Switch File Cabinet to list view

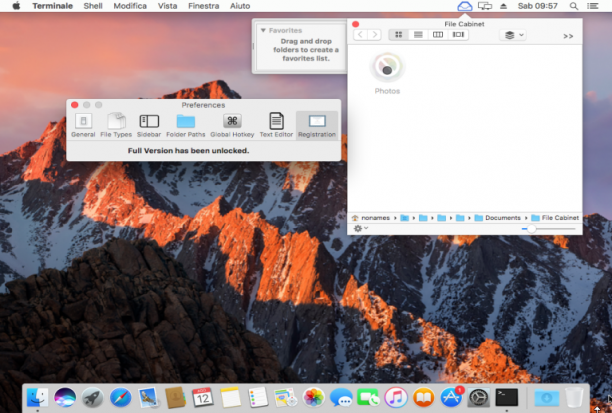pos(418,35)
